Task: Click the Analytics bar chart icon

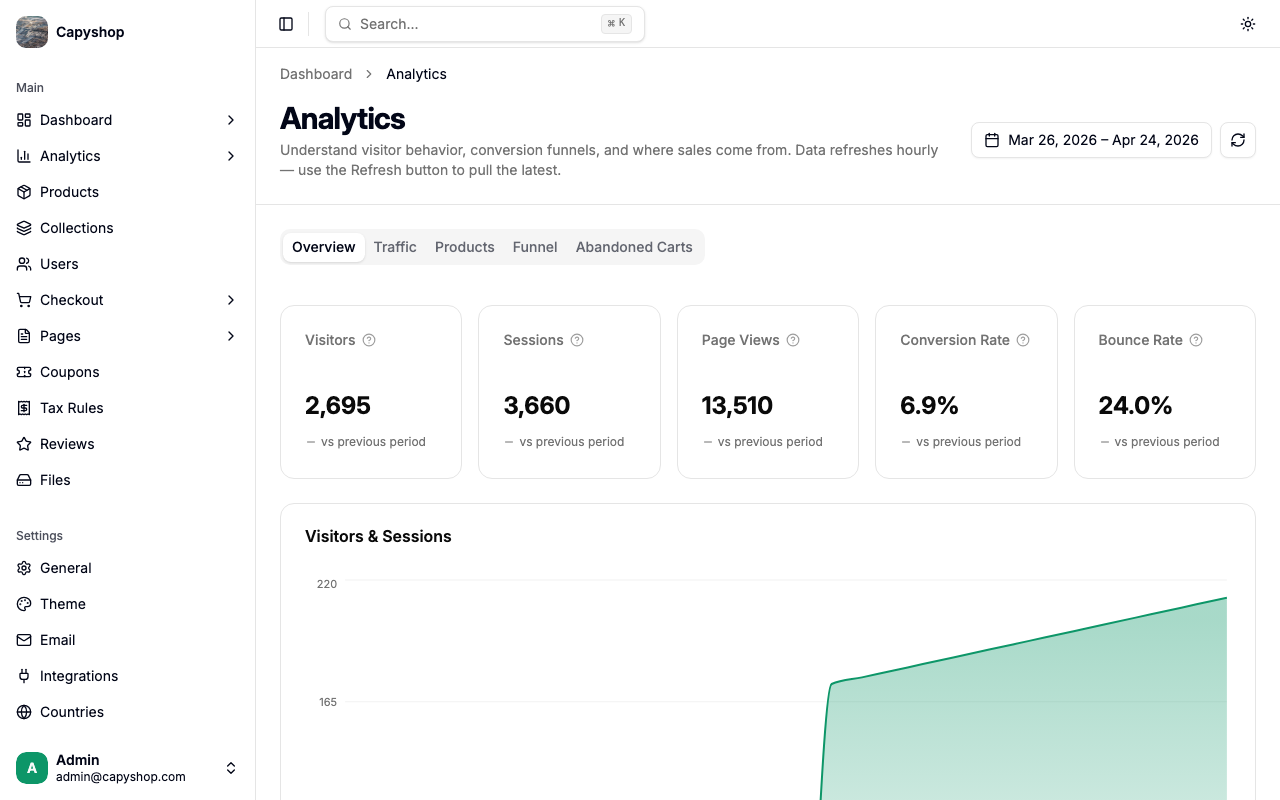Action: 24,156
